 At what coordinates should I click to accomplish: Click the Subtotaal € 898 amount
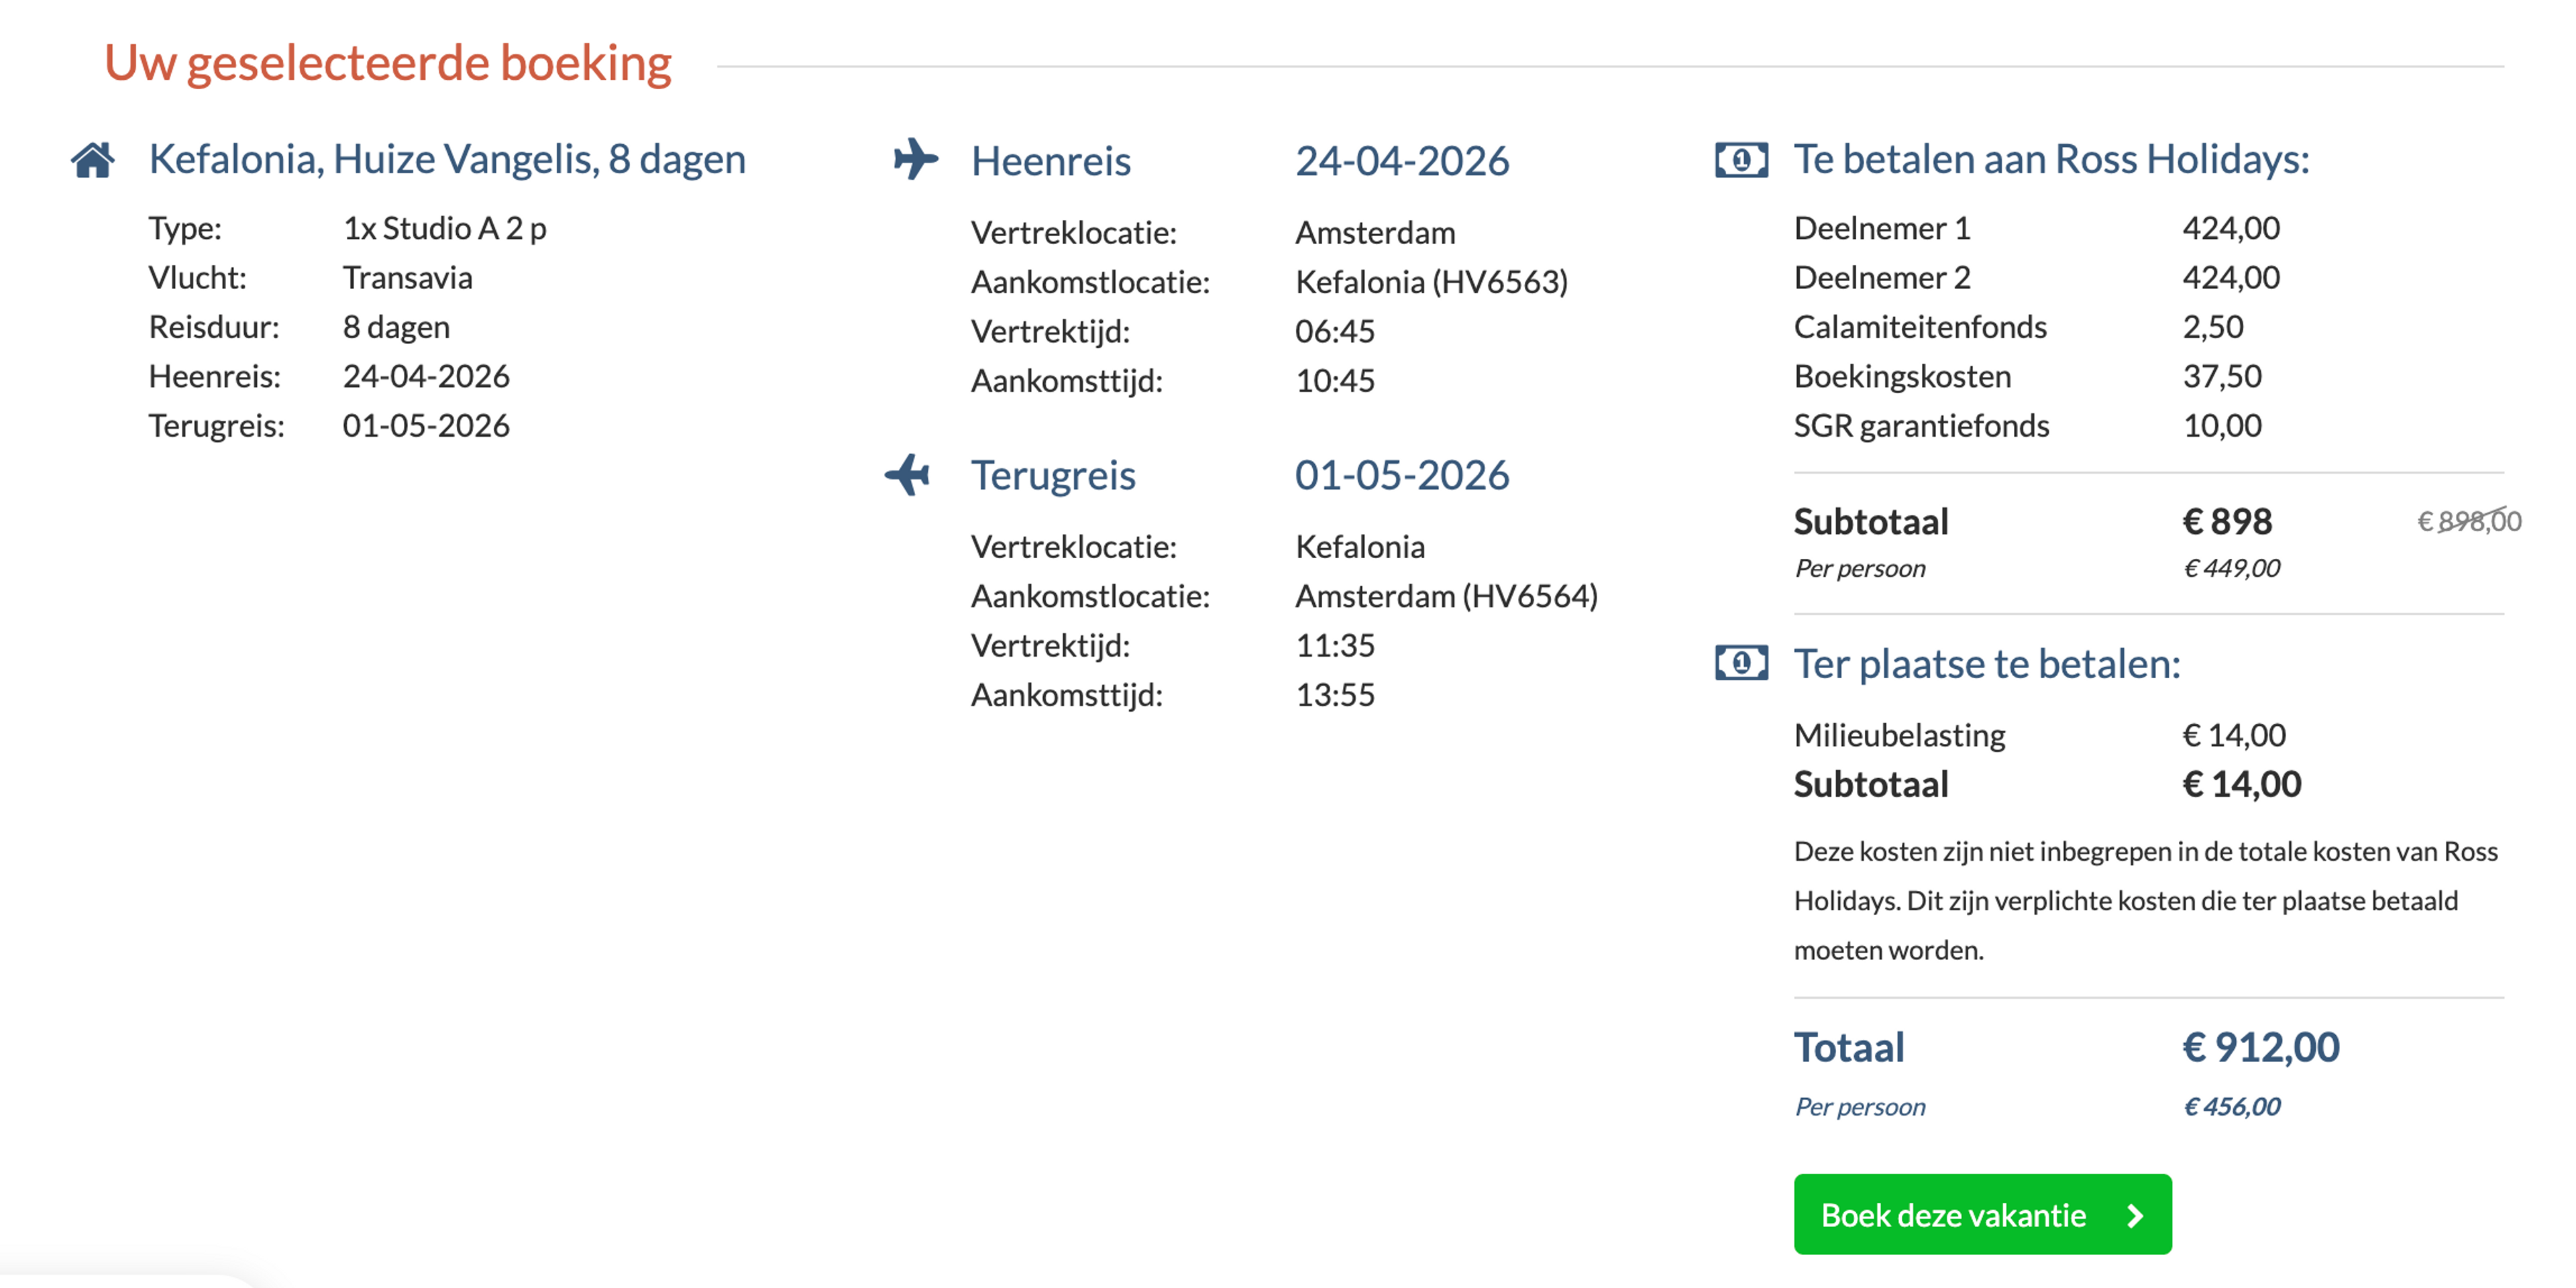tap(2227, 522)
